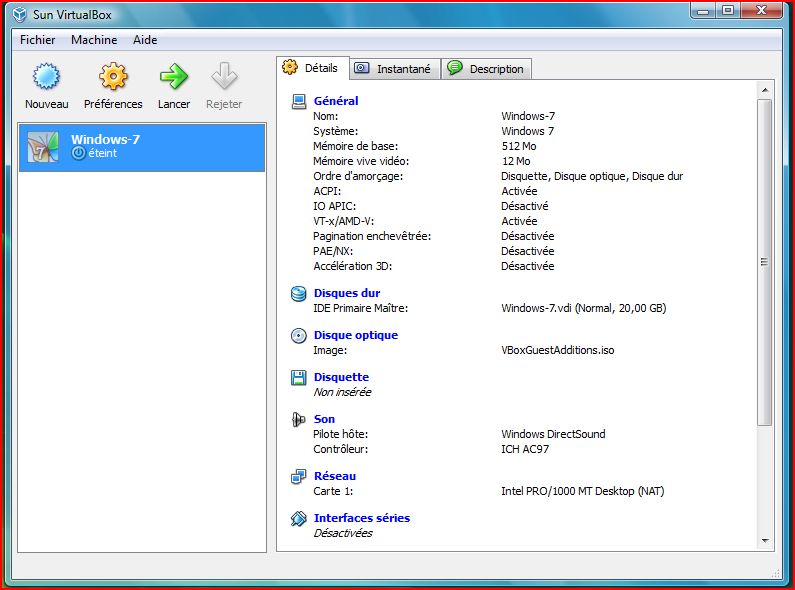Open the Aide menu
795x590 pixels.
pyautogui.click(x=145, y=40)
